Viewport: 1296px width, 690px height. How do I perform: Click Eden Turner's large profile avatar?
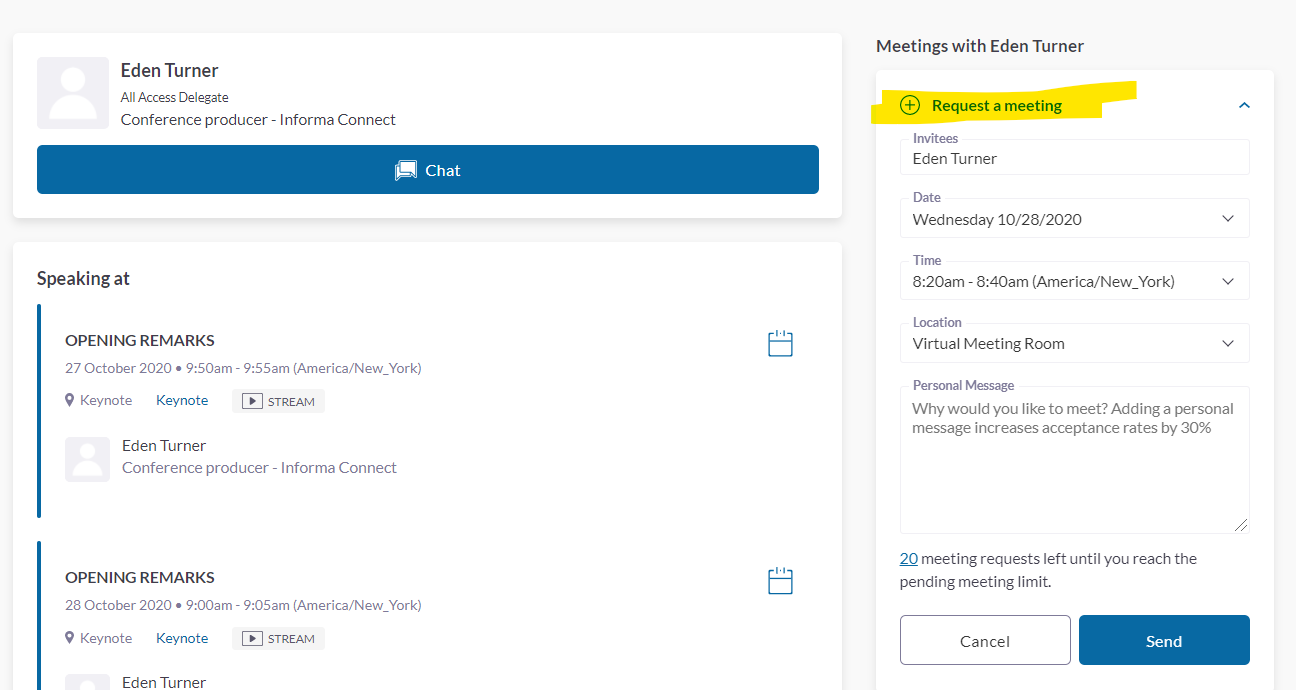pos(73,93)
